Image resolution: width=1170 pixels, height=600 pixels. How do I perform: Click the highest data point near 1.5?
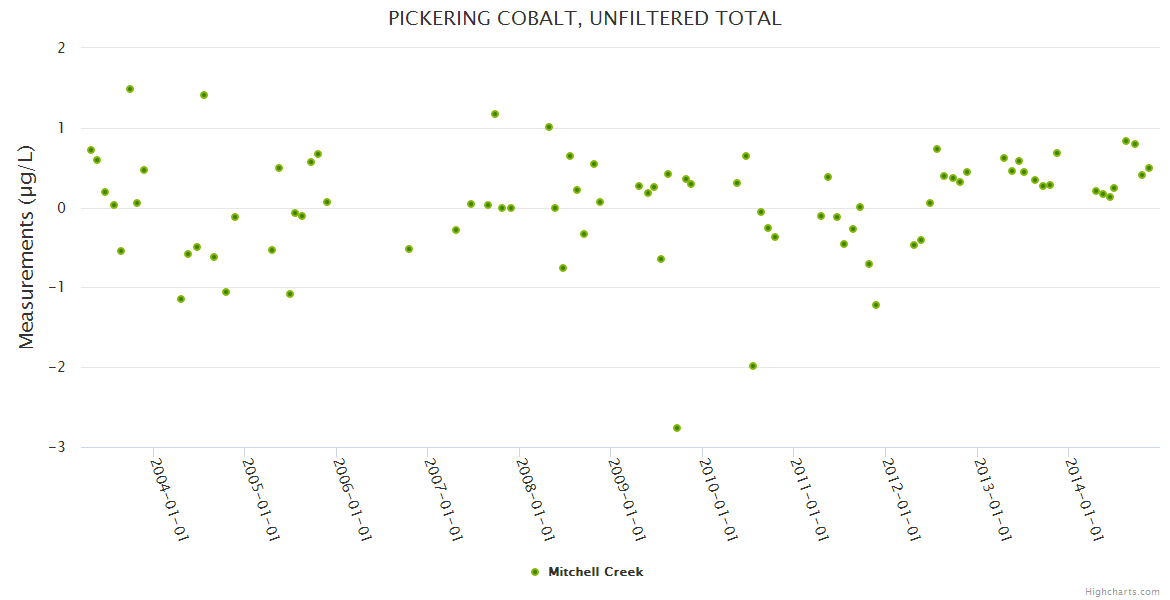(130, 89)
